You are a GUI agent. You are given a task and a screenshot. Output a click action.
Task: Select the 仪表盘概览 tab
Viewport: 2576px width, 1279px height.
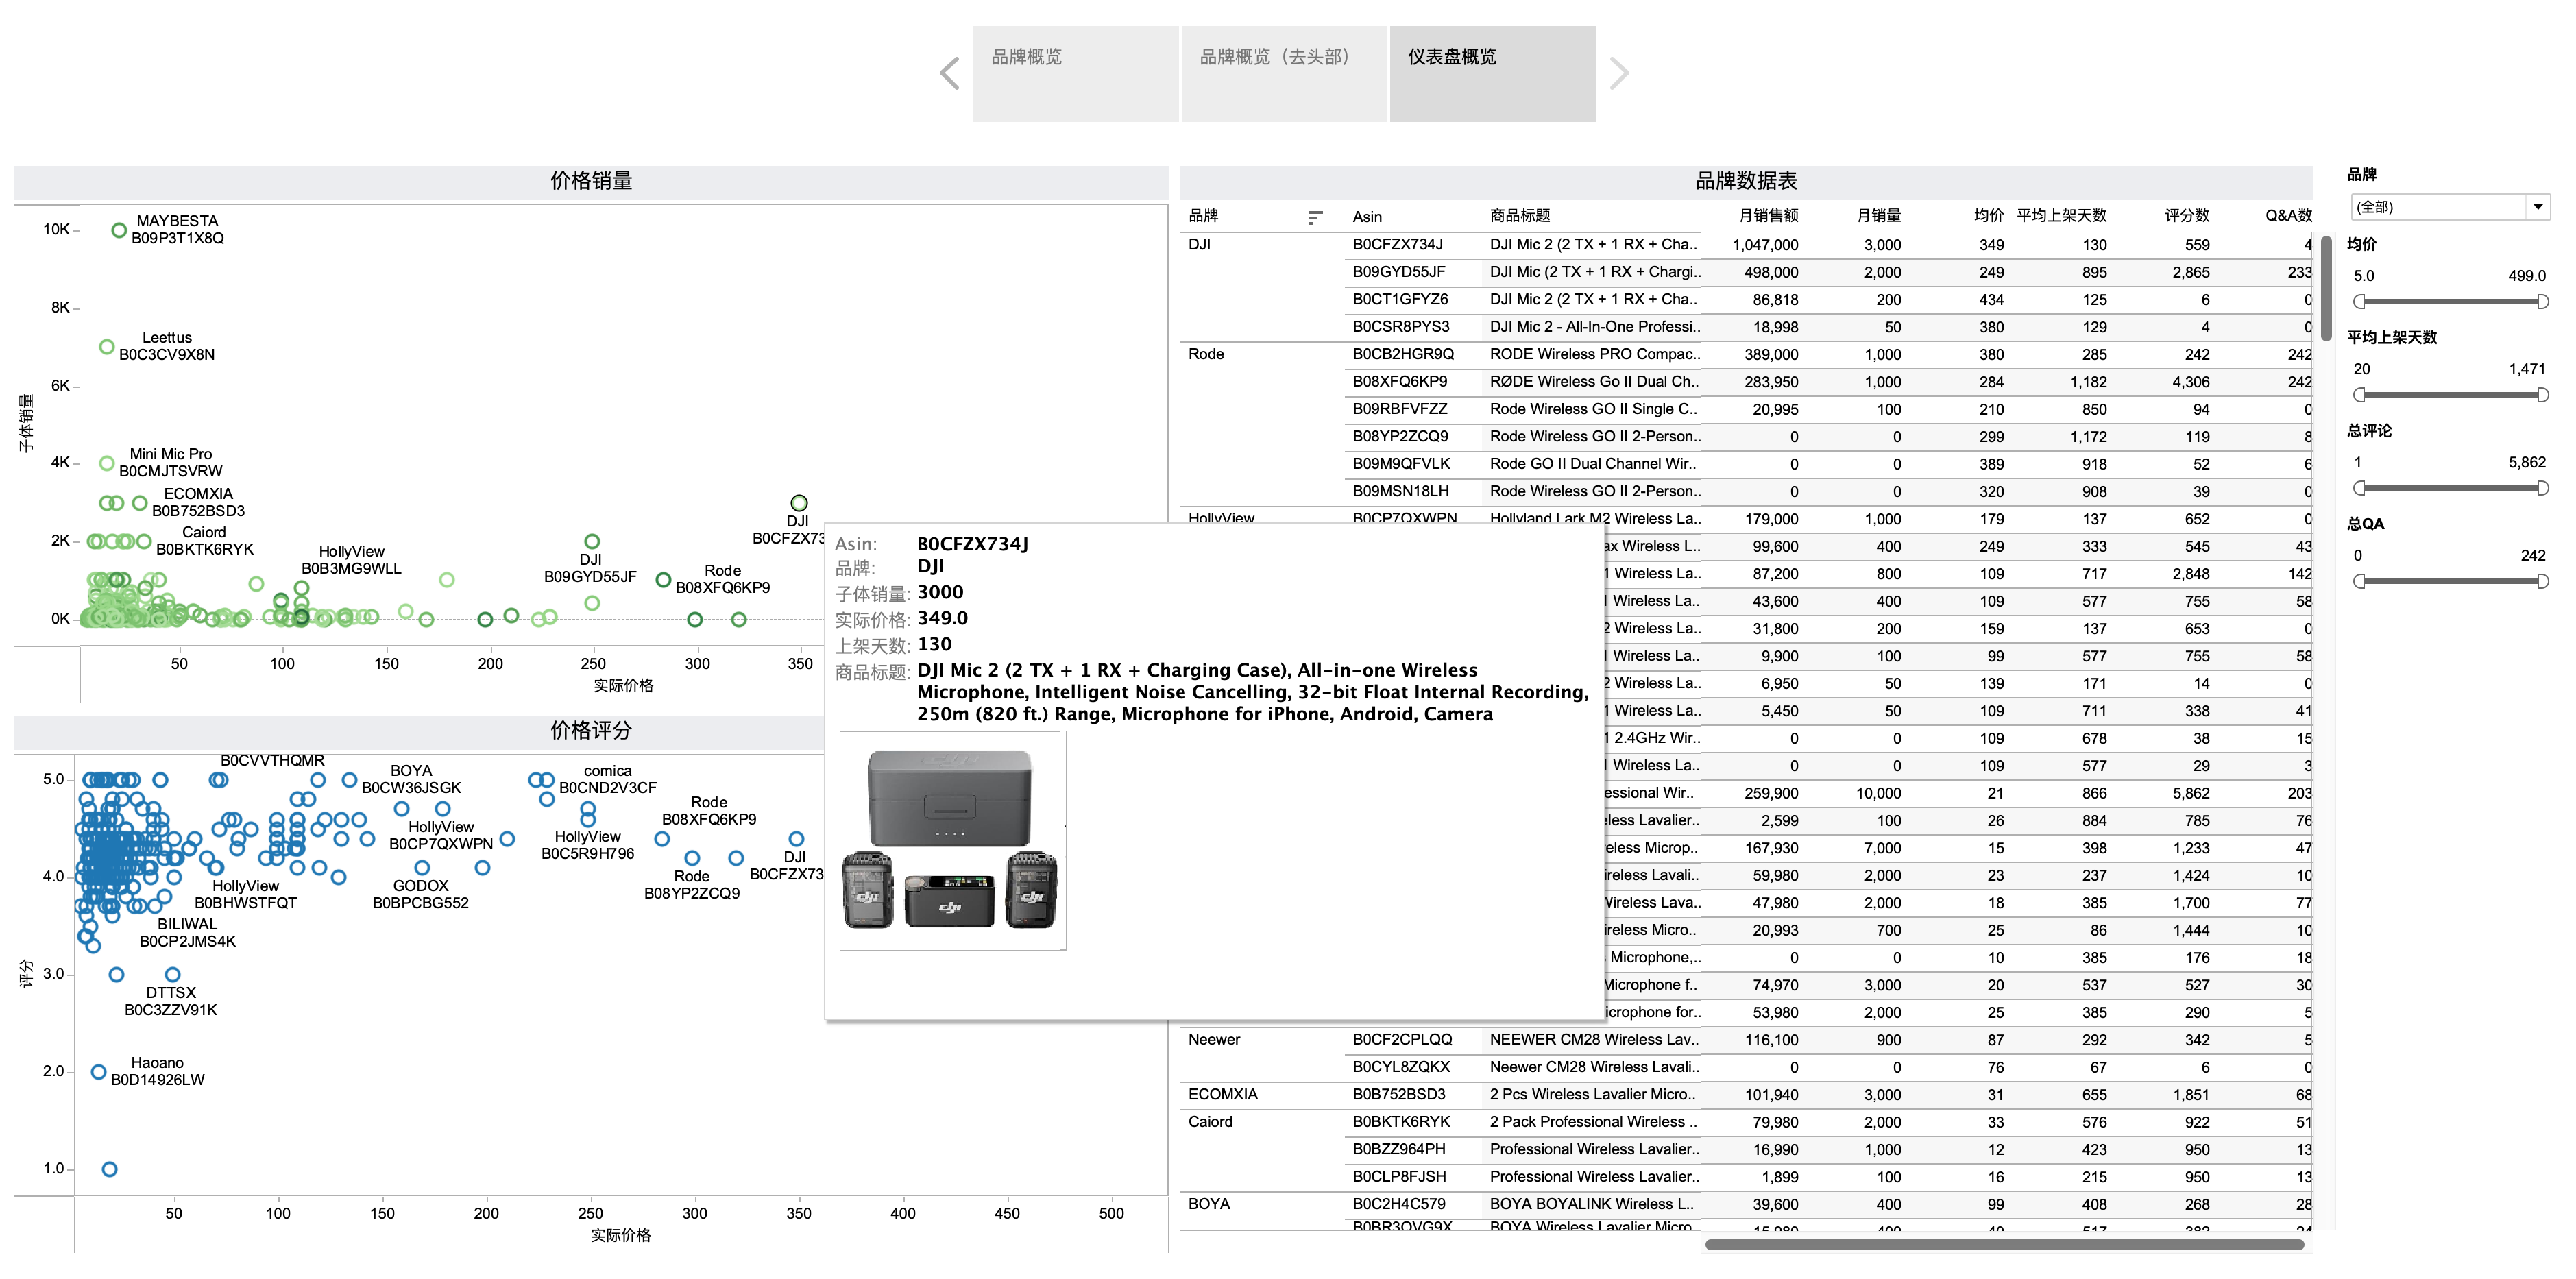click(1493, 74)
